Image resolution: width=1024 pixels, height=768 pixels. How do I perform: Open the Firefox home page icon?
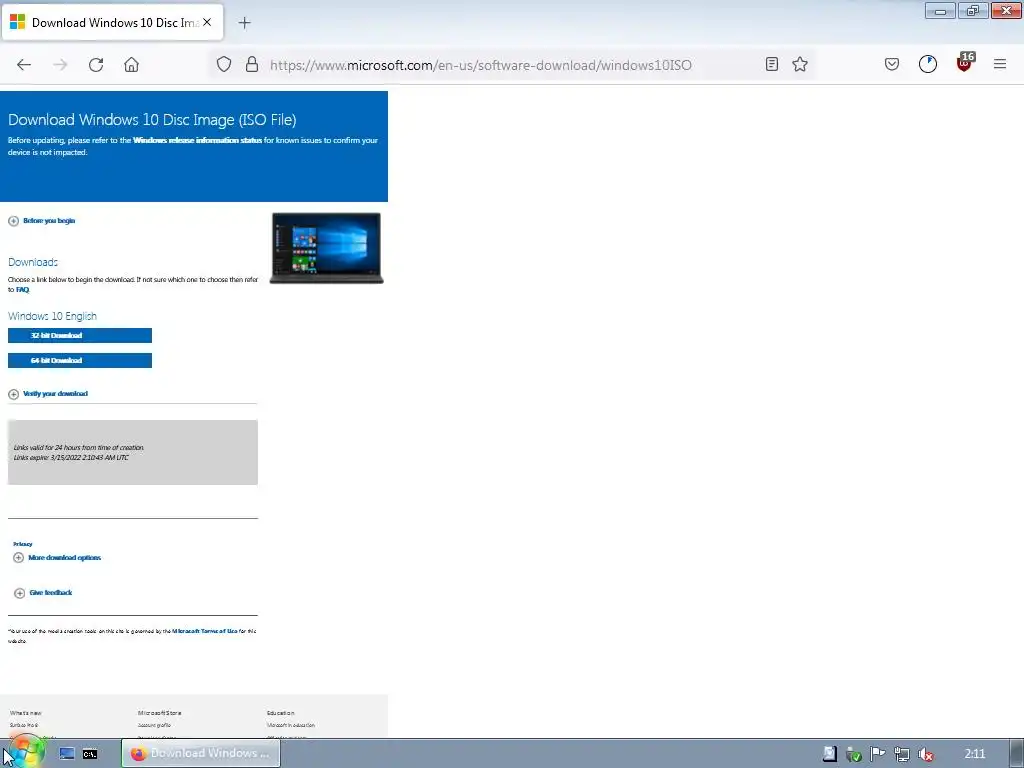pos(131,65)
